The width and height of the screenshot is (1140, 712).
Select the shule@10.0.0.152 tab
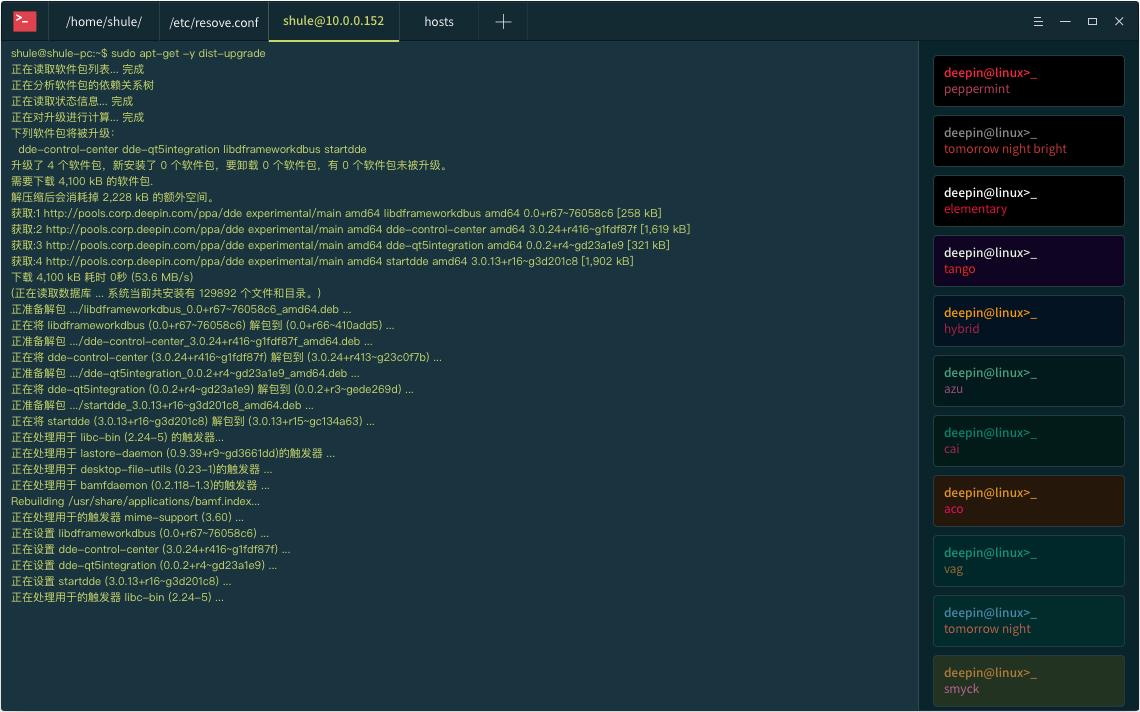[x=334, y=21]
